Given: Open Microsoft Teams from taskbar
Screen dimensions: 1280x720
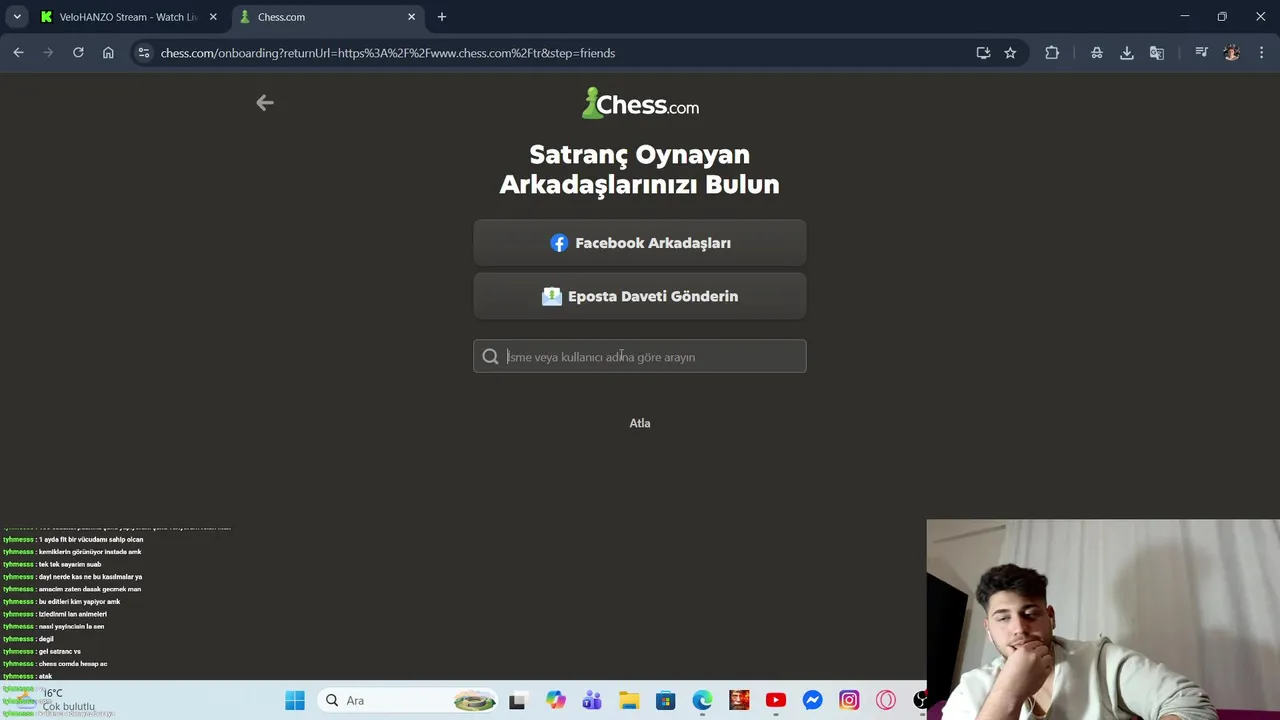Looking at the screenshot, I should click(x=592, y=701).
